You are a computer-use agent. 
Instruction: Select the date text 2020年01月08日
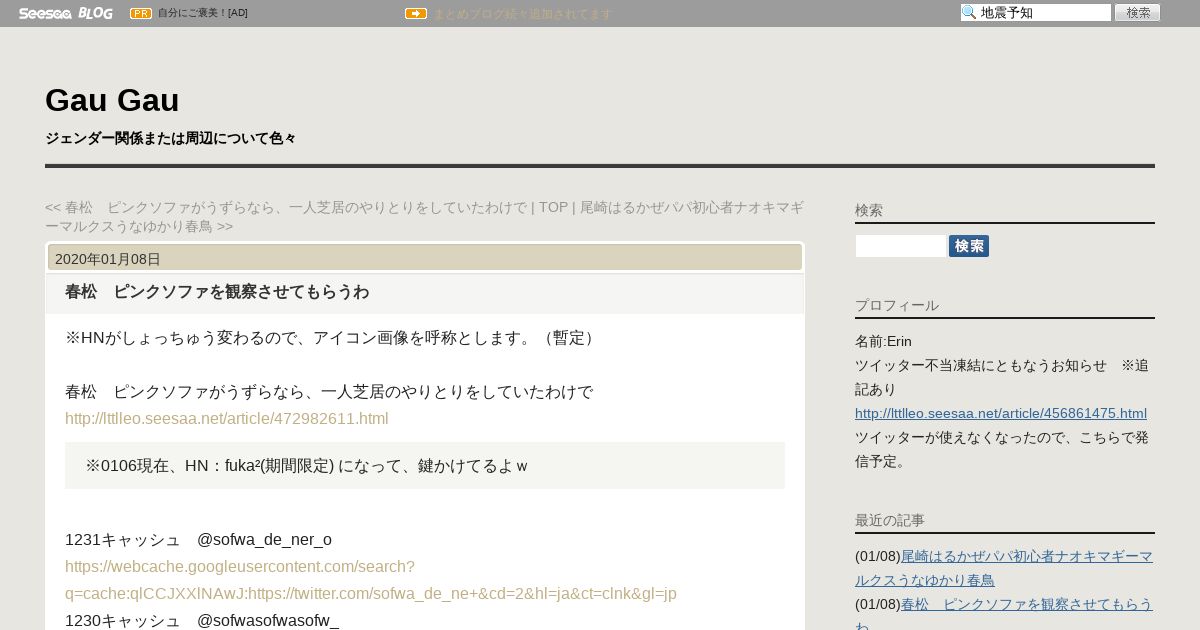108,259
